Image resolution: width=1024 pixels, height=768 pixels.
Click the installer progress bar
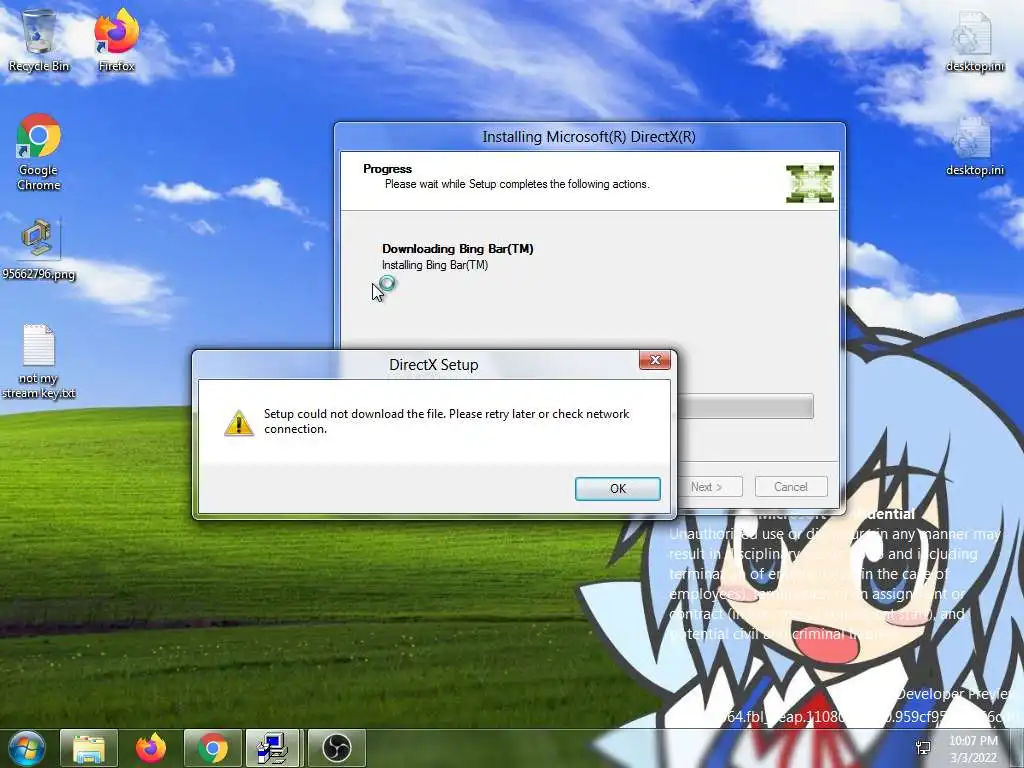pos(745,406)
